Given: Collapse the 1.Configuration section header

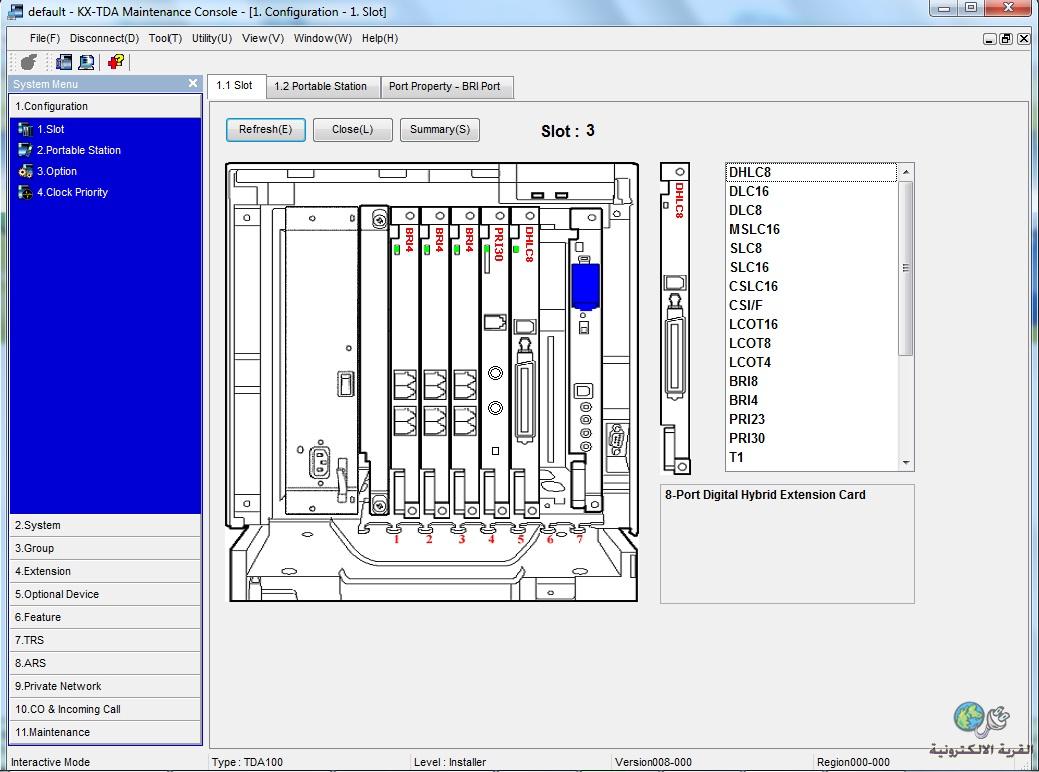Looking at the screenshot, I should tap(105, 106).
